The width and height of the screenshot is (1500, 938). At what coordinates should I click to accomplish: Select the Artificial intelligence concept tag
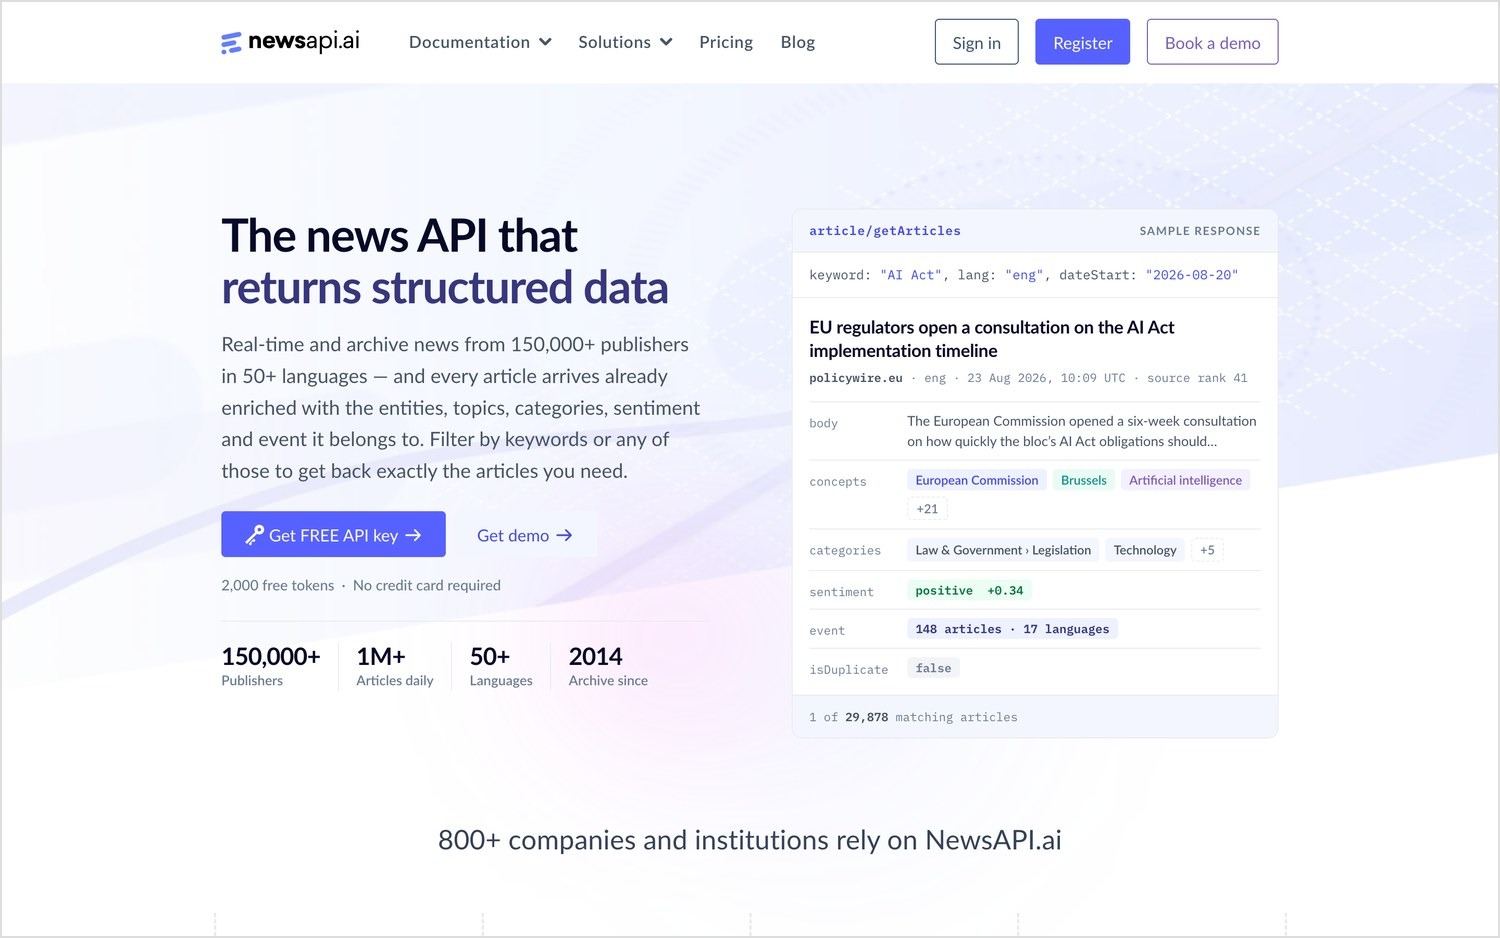coord(1185,480)
